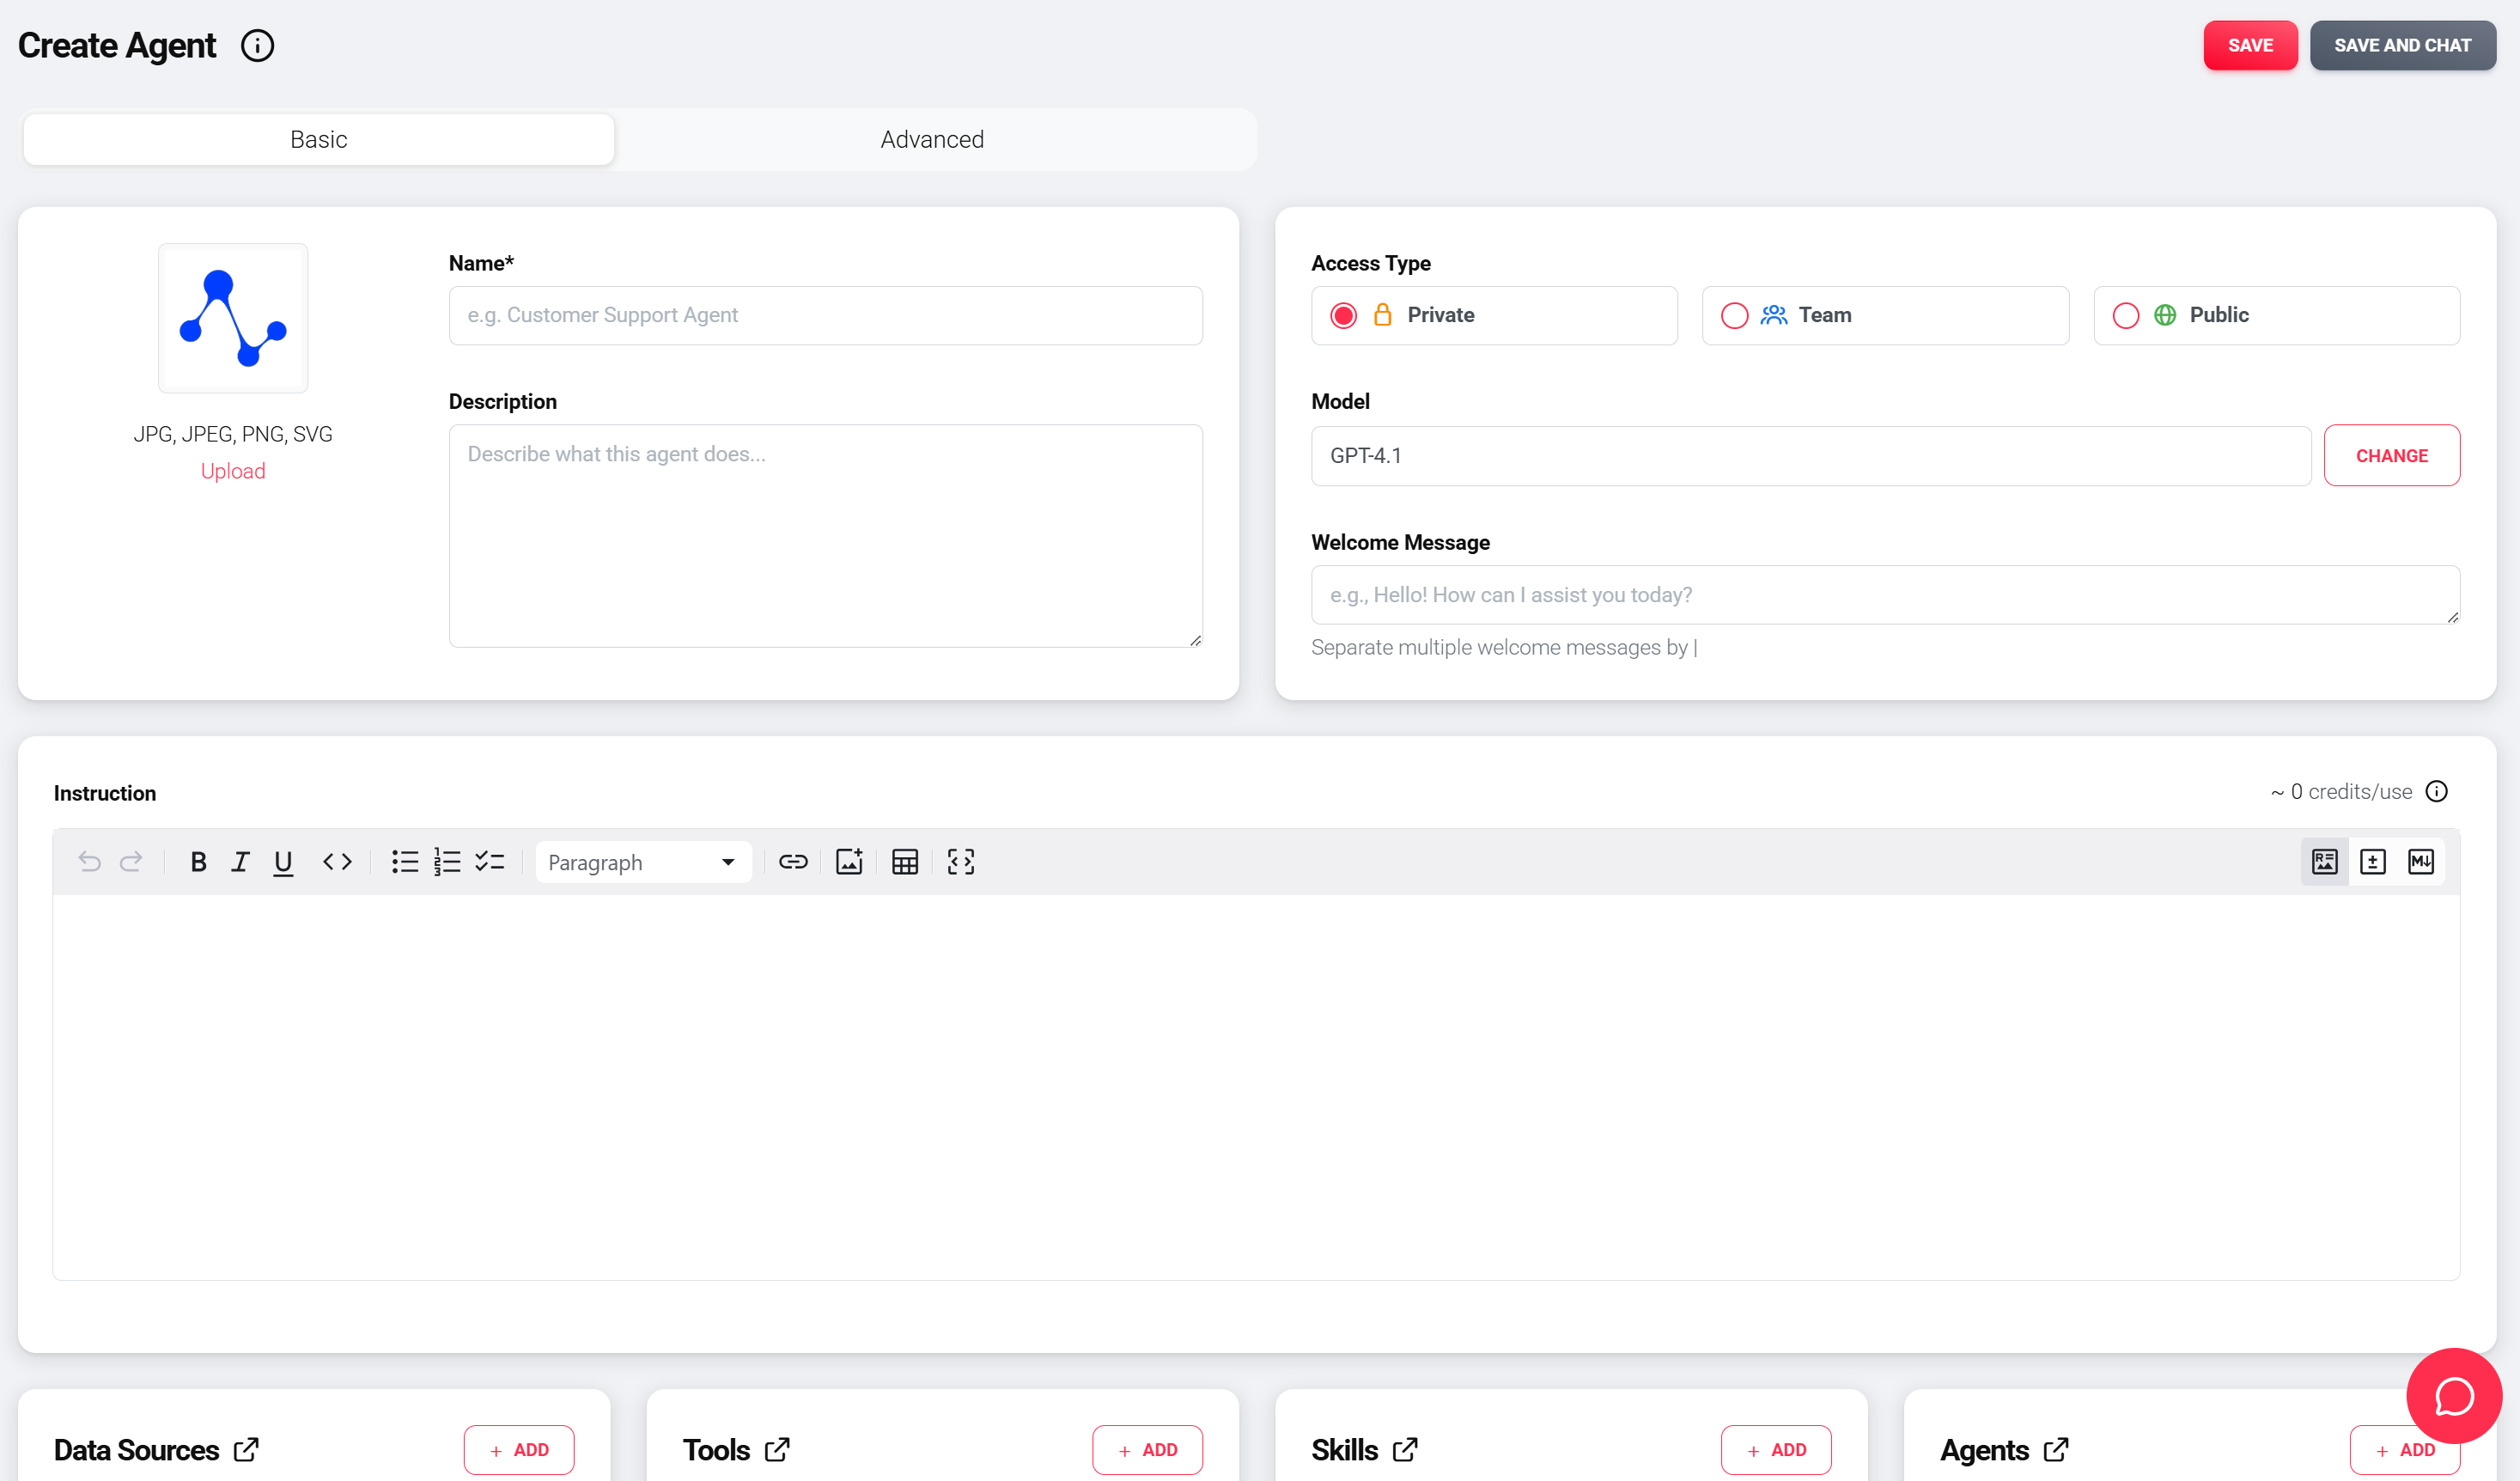
Task: Switch to the Advanced tab
Action: [932, 140]
